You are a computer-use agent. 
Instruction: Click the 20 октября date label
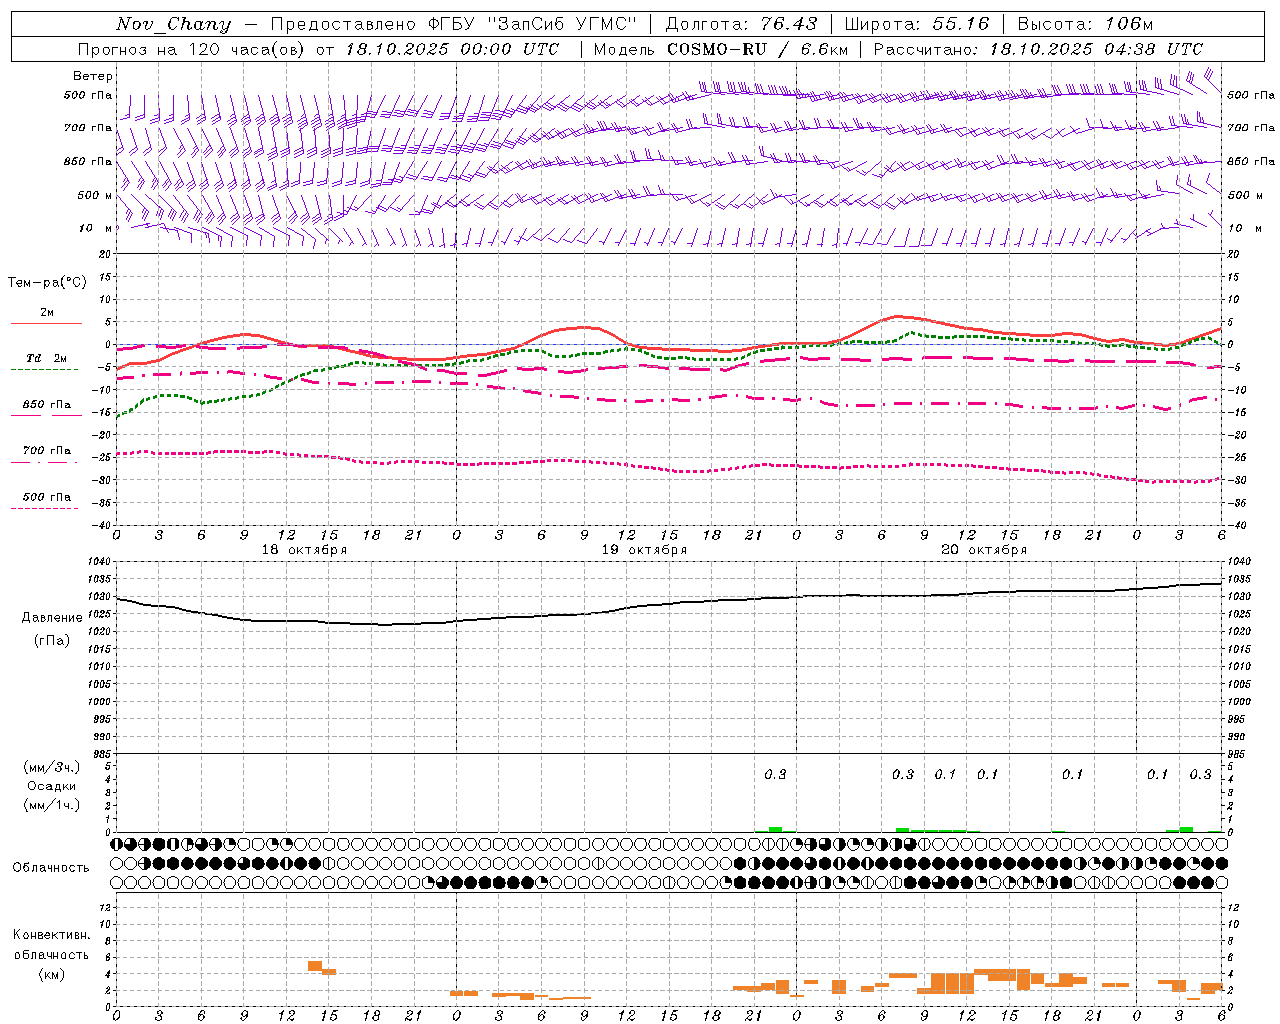[984, 550]
